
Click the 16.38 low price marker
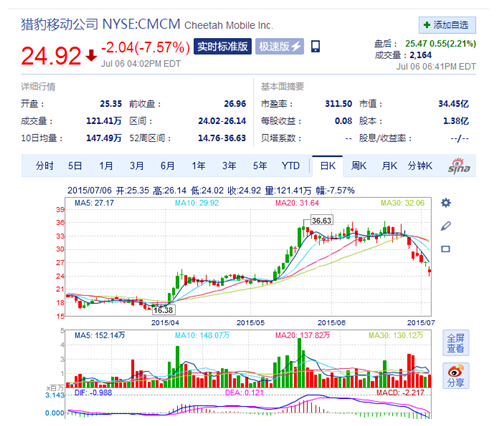coord(163,310)
